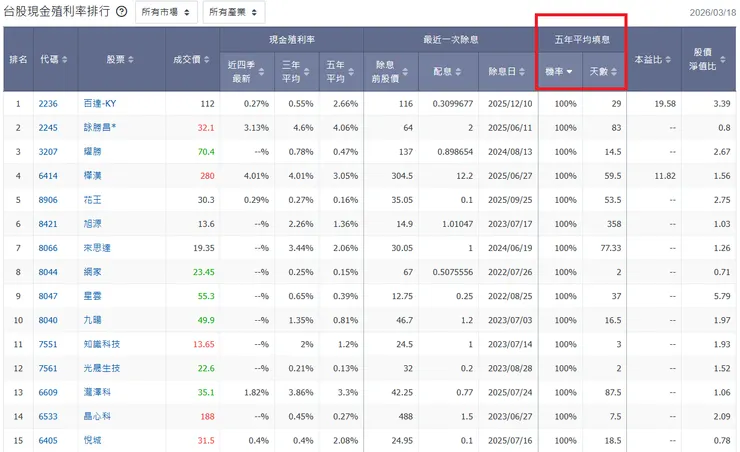Open the 詠勝昌* stock link
Screen dimensions: 740x452
(x=100, y=127)
